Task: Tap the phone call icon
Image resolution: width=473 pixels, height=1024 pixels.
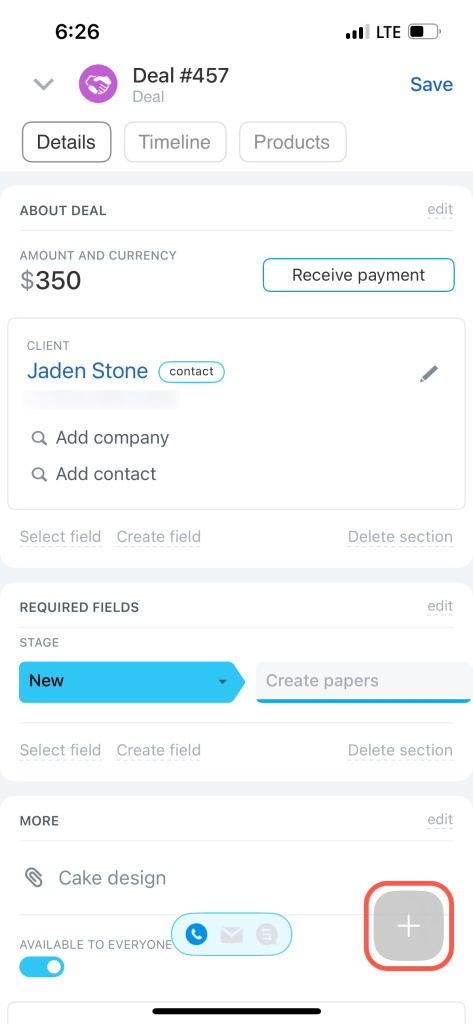Action: coord(196,935)
